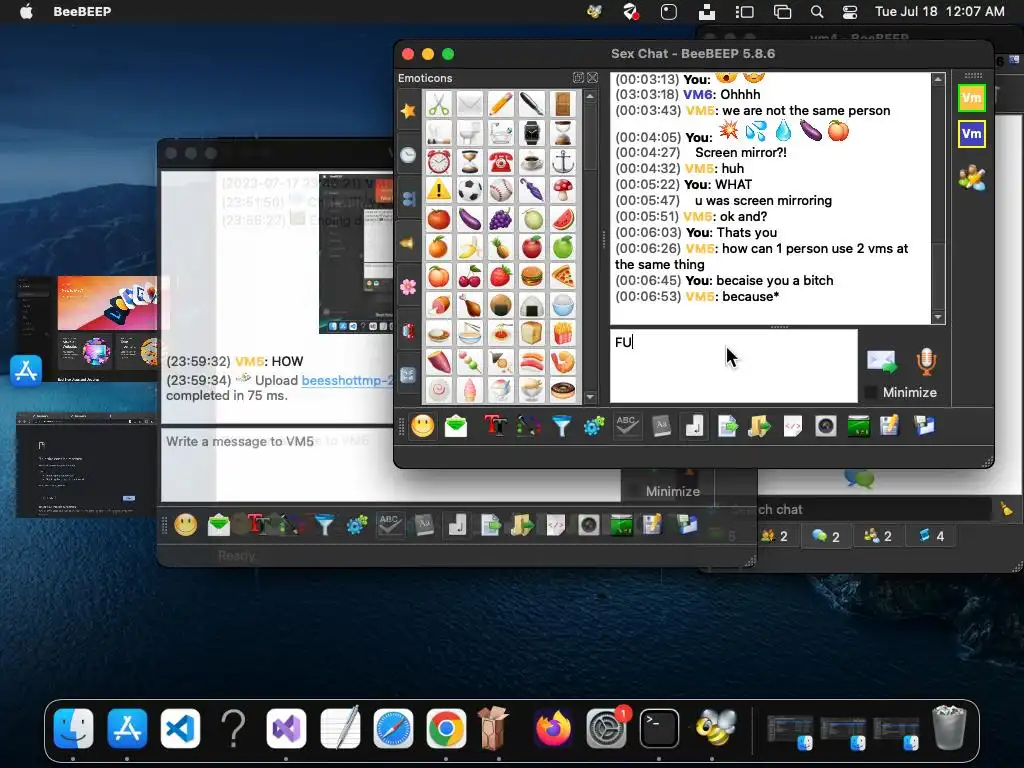Image resolution: width=1024 pixels, height=768 pixels.
Task: Choose the purple grapes emoticon
Action: (x=500, y=219)
